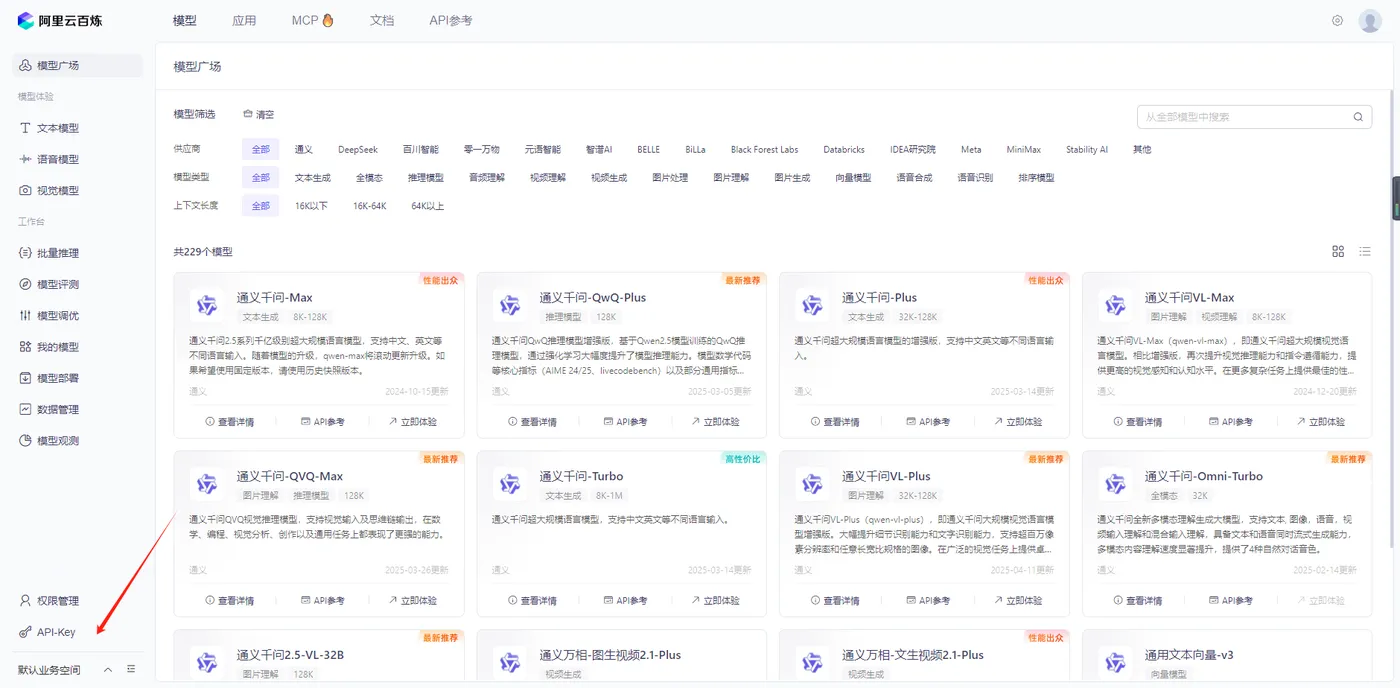This screenshot has height=688, width=1400.
Task: Select the 应用 top navigation tab
Action: point(244,20)
